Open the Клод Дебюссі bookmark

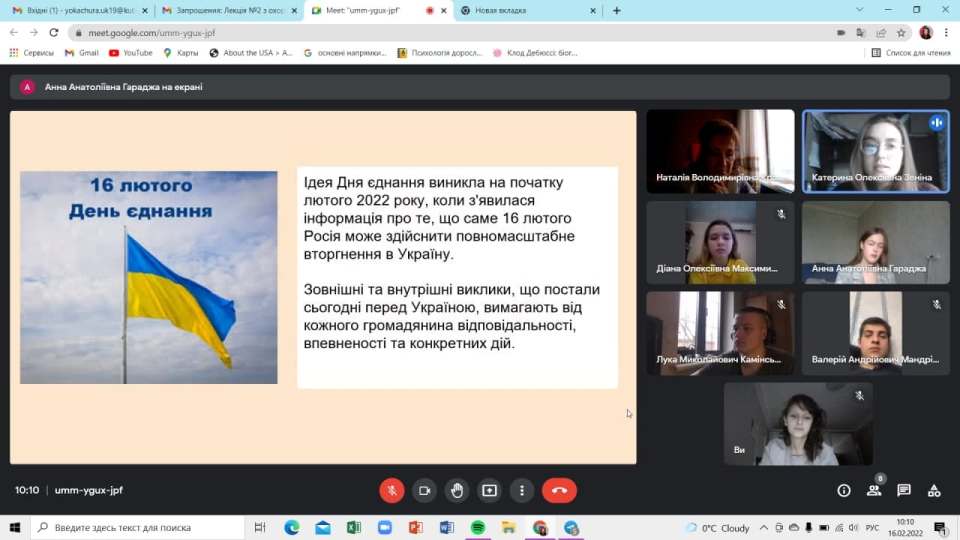536,53
